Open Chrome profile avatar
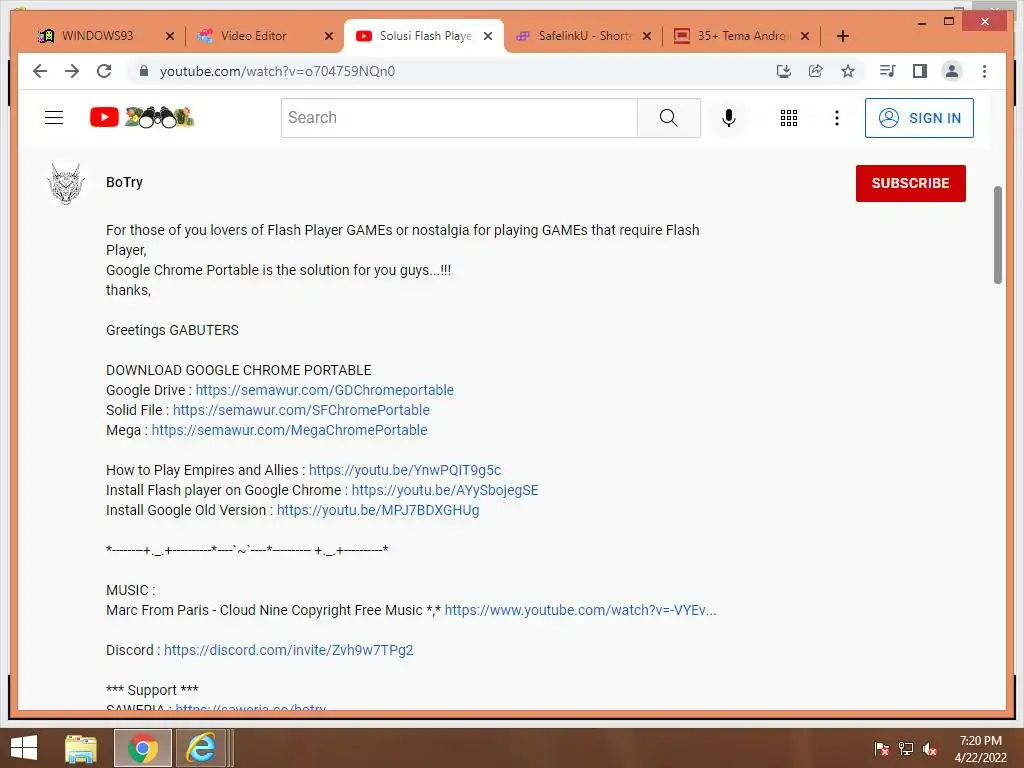1024x768 pixels. pyautogui.click(x=952, y=71)
